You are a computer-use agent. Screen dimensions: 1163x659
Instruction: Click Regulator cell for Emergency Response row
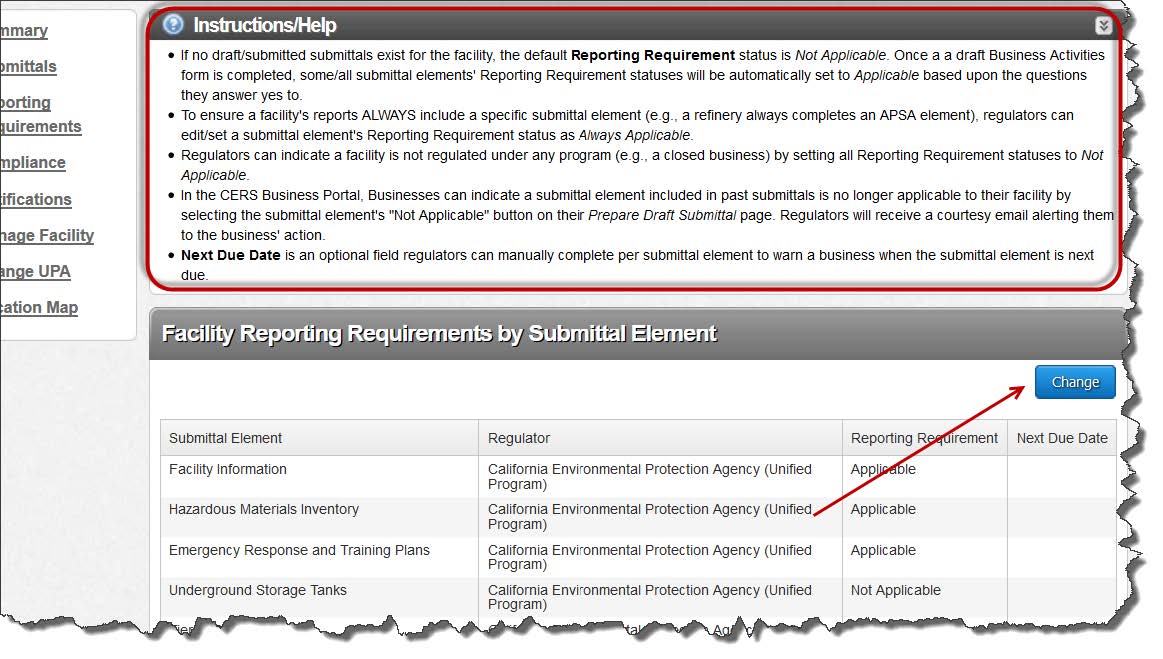pos(660,557)
